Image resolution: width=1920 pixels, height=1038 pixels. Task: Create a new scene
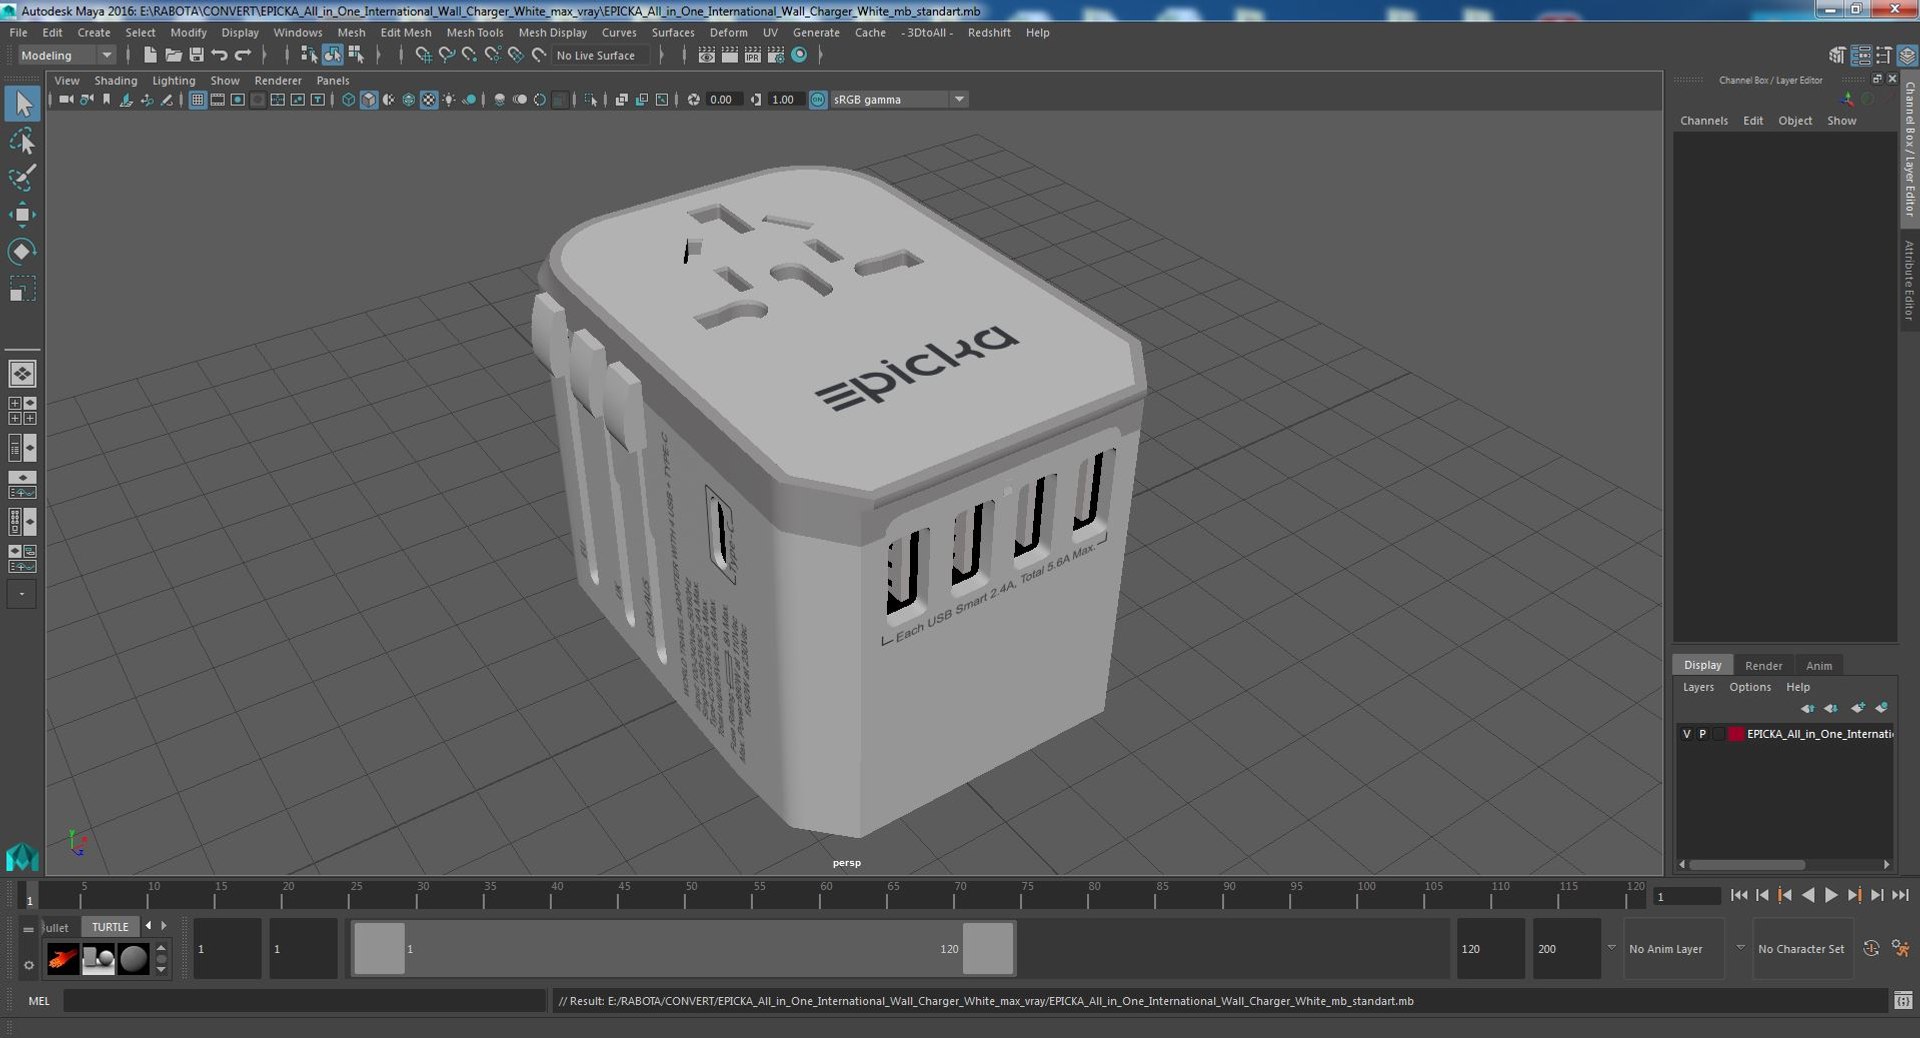click(x=150, y=55)
